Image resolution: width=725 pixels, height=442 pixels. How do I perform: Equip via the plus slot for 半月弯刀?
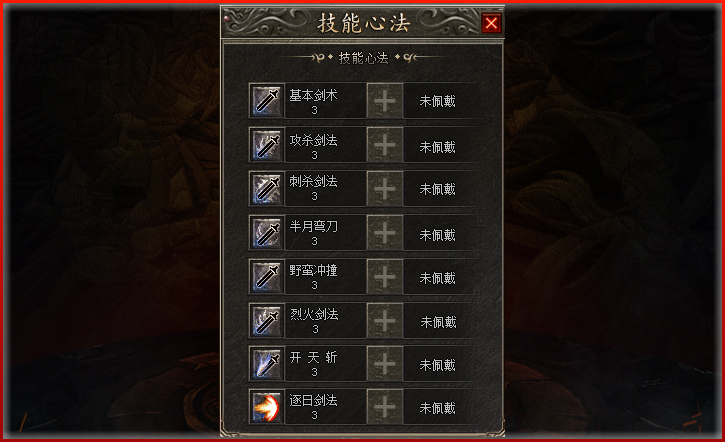pos(385,233)
